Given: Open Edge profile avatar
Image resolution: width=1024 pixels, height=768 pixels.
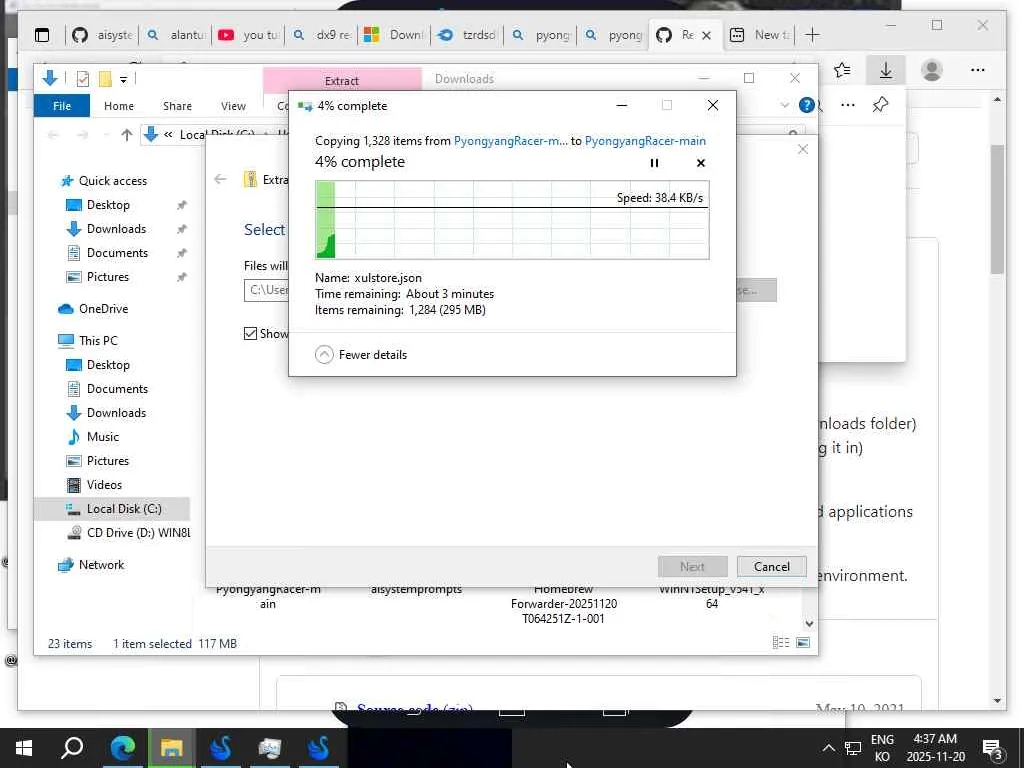Looking at the screenshot, I should [x=932, y=70].
